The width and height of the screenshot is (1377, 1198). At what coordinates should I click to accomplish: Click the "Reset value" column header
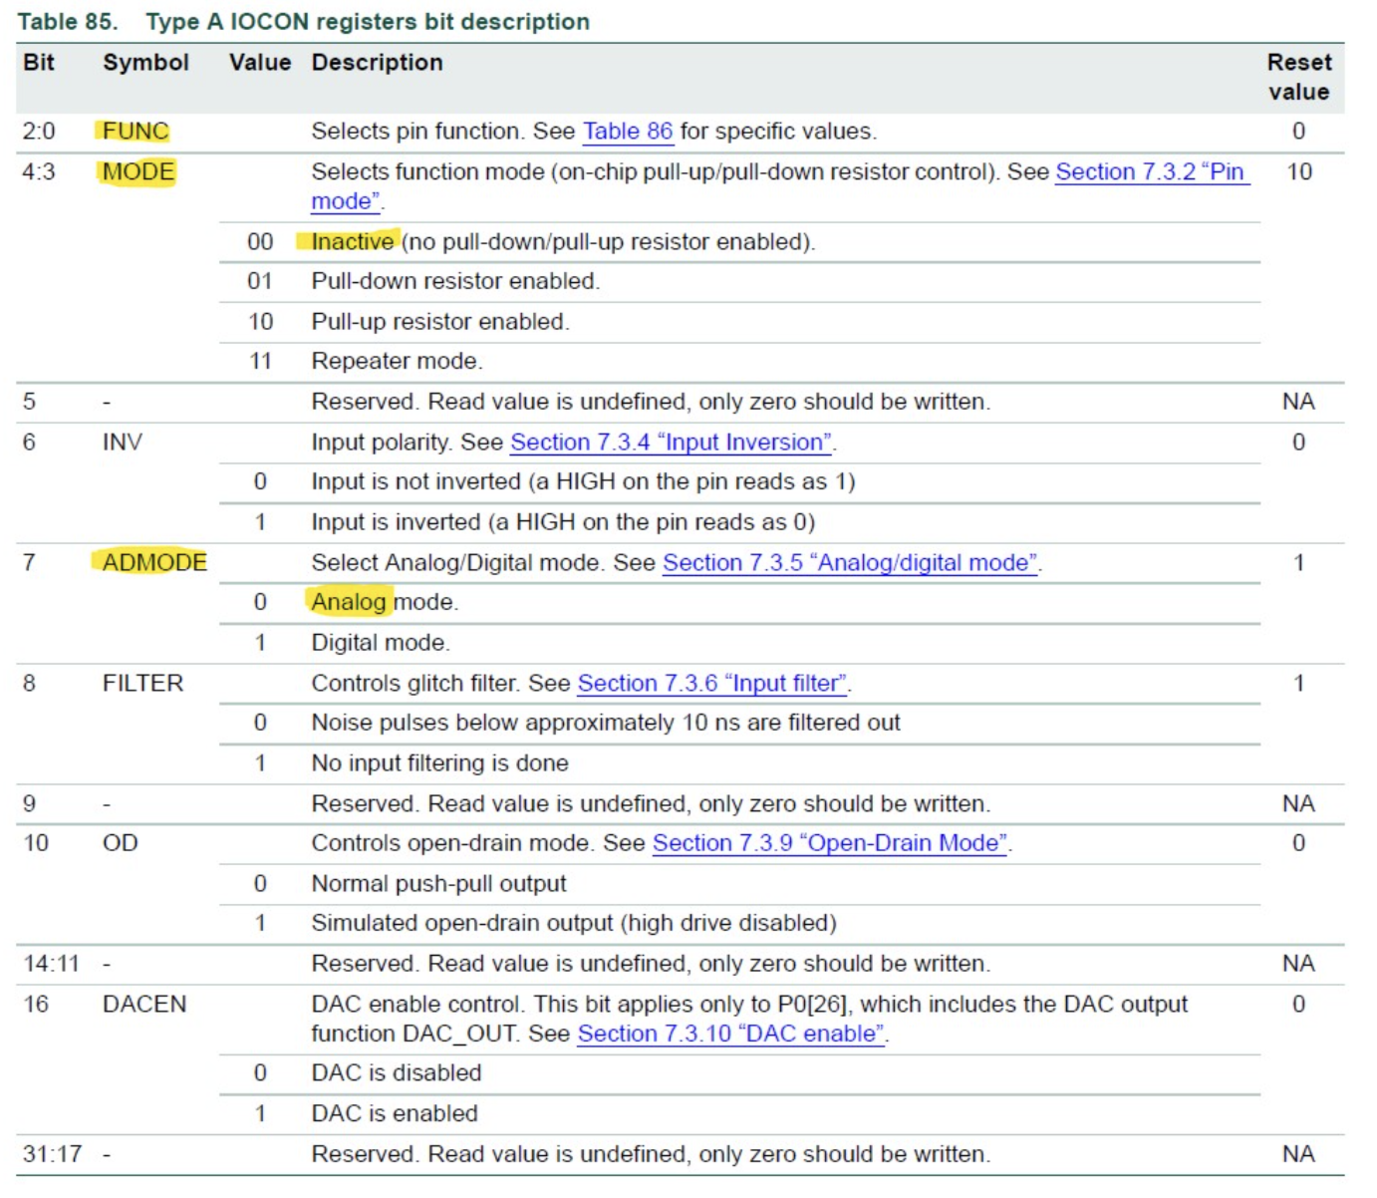coord(1298,77)
